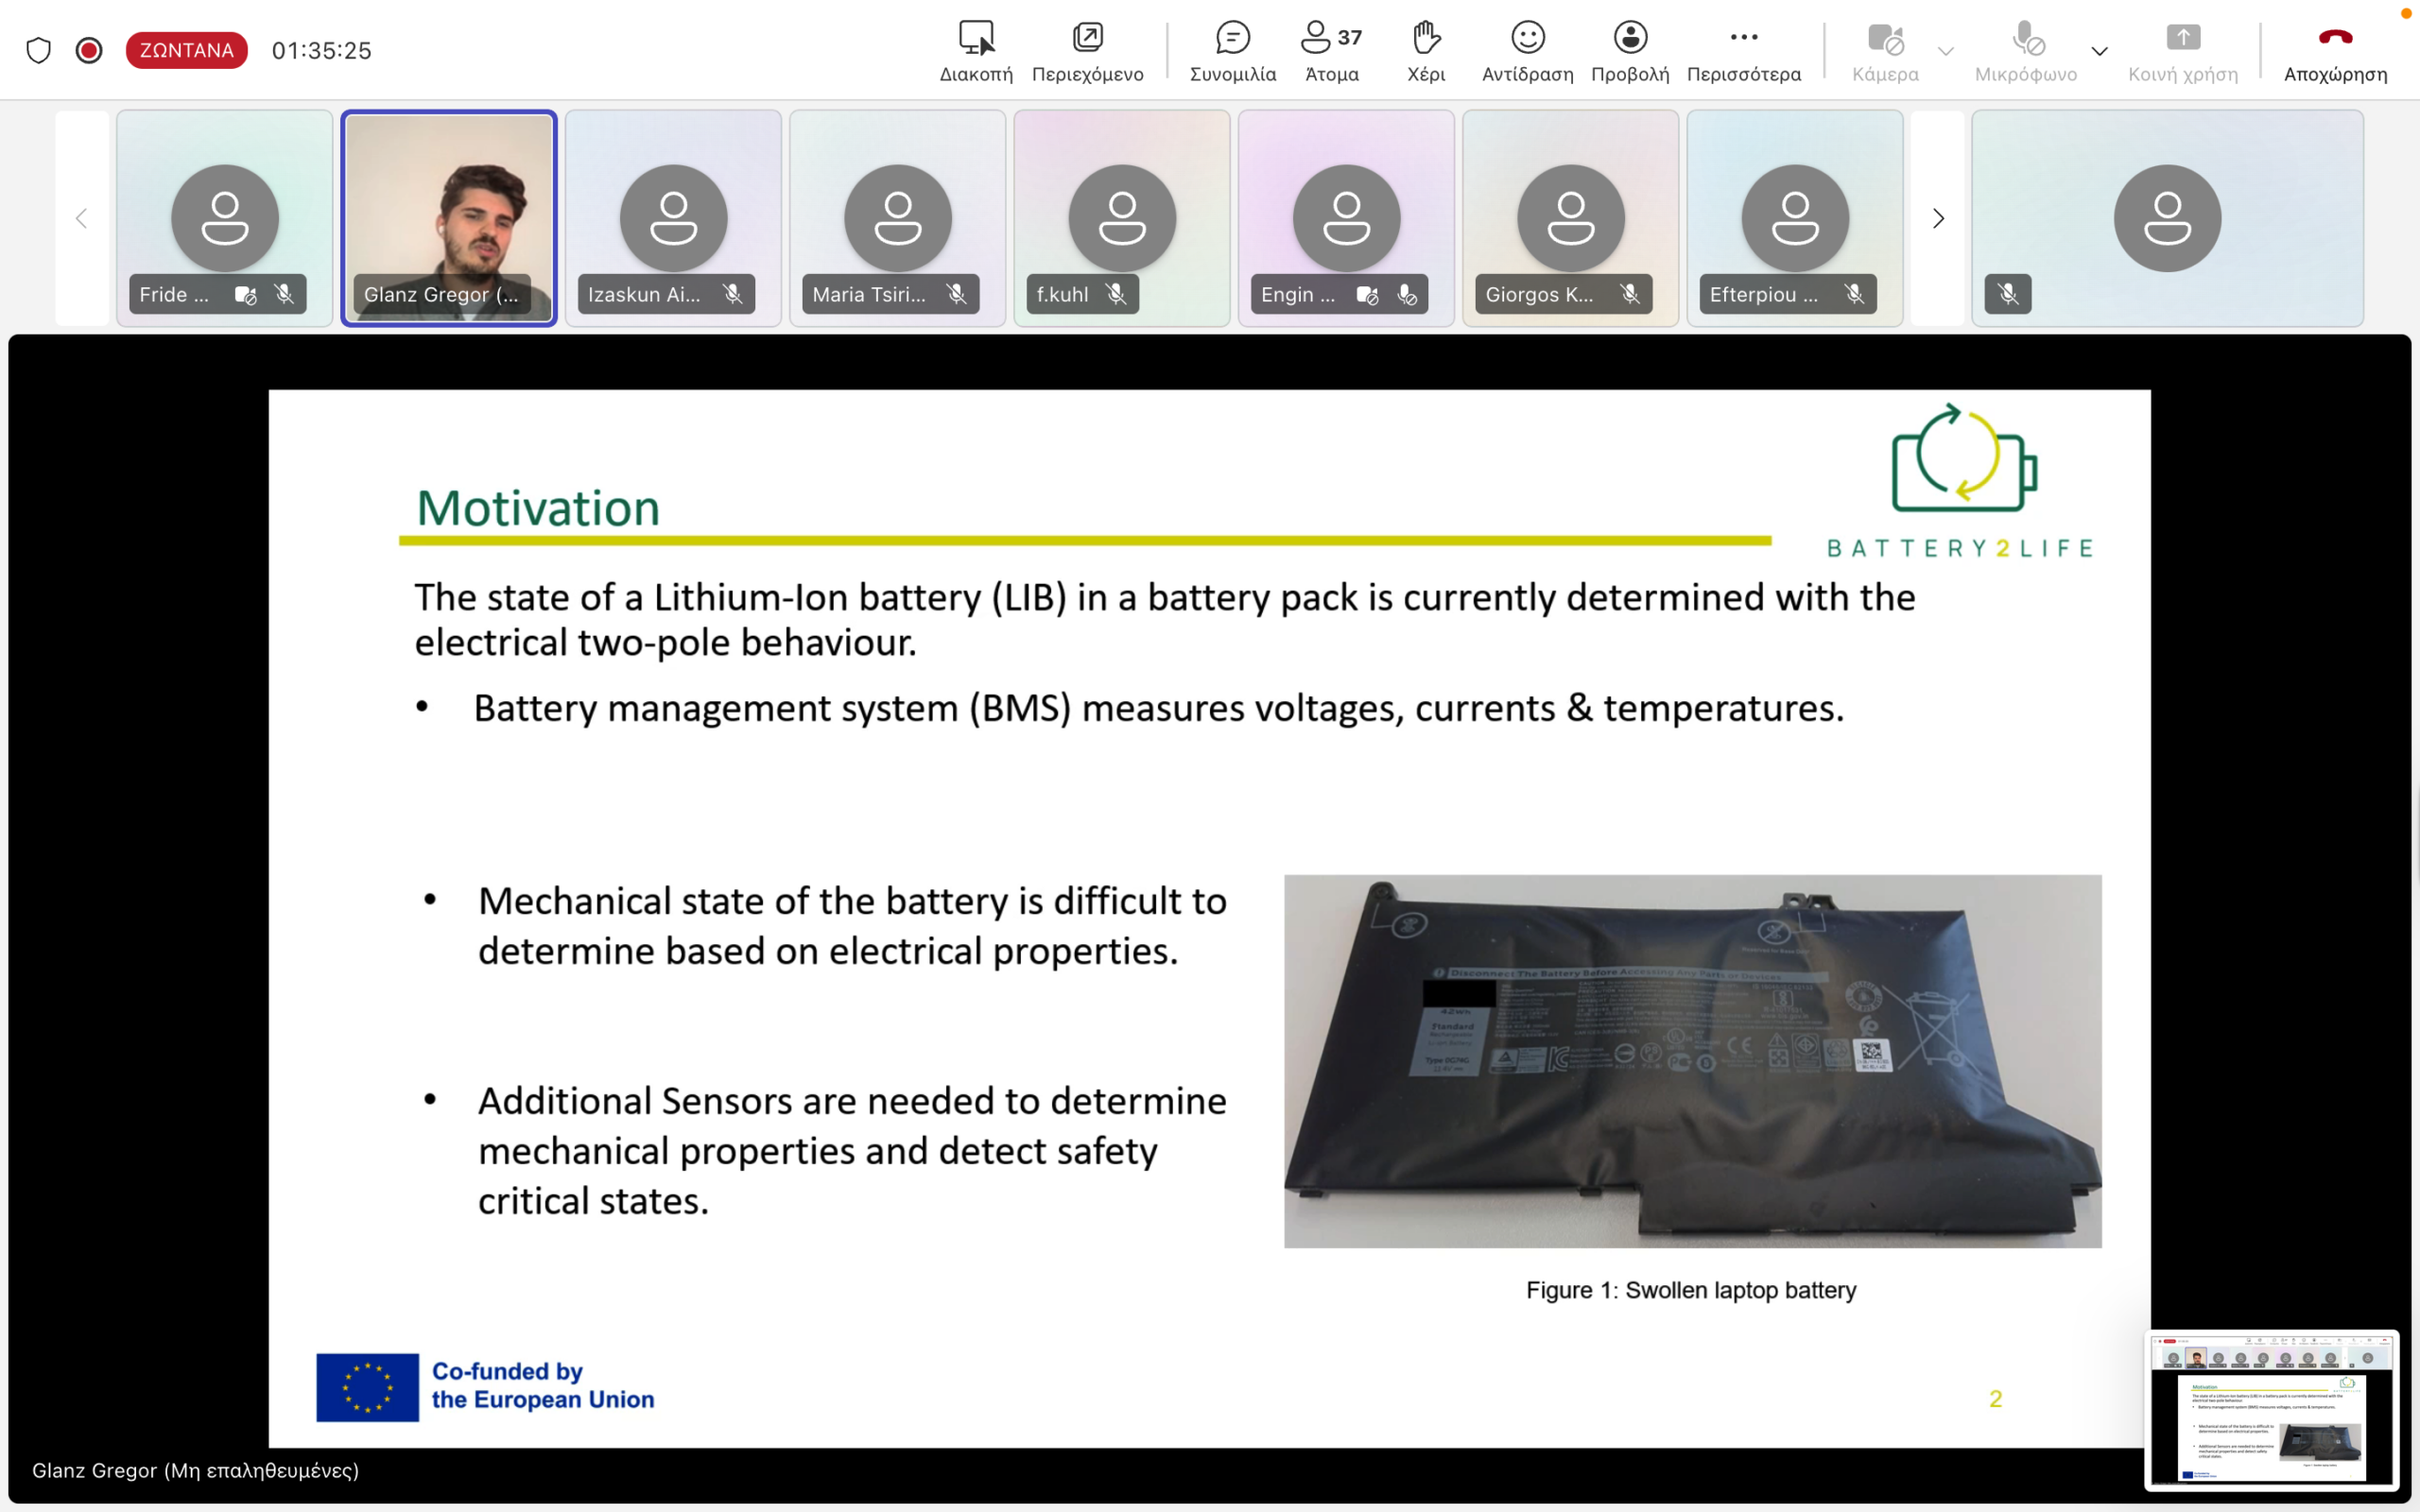
Task: Pop out shared Περιεχόμενο content
Action: click(x=1087, y=50)
